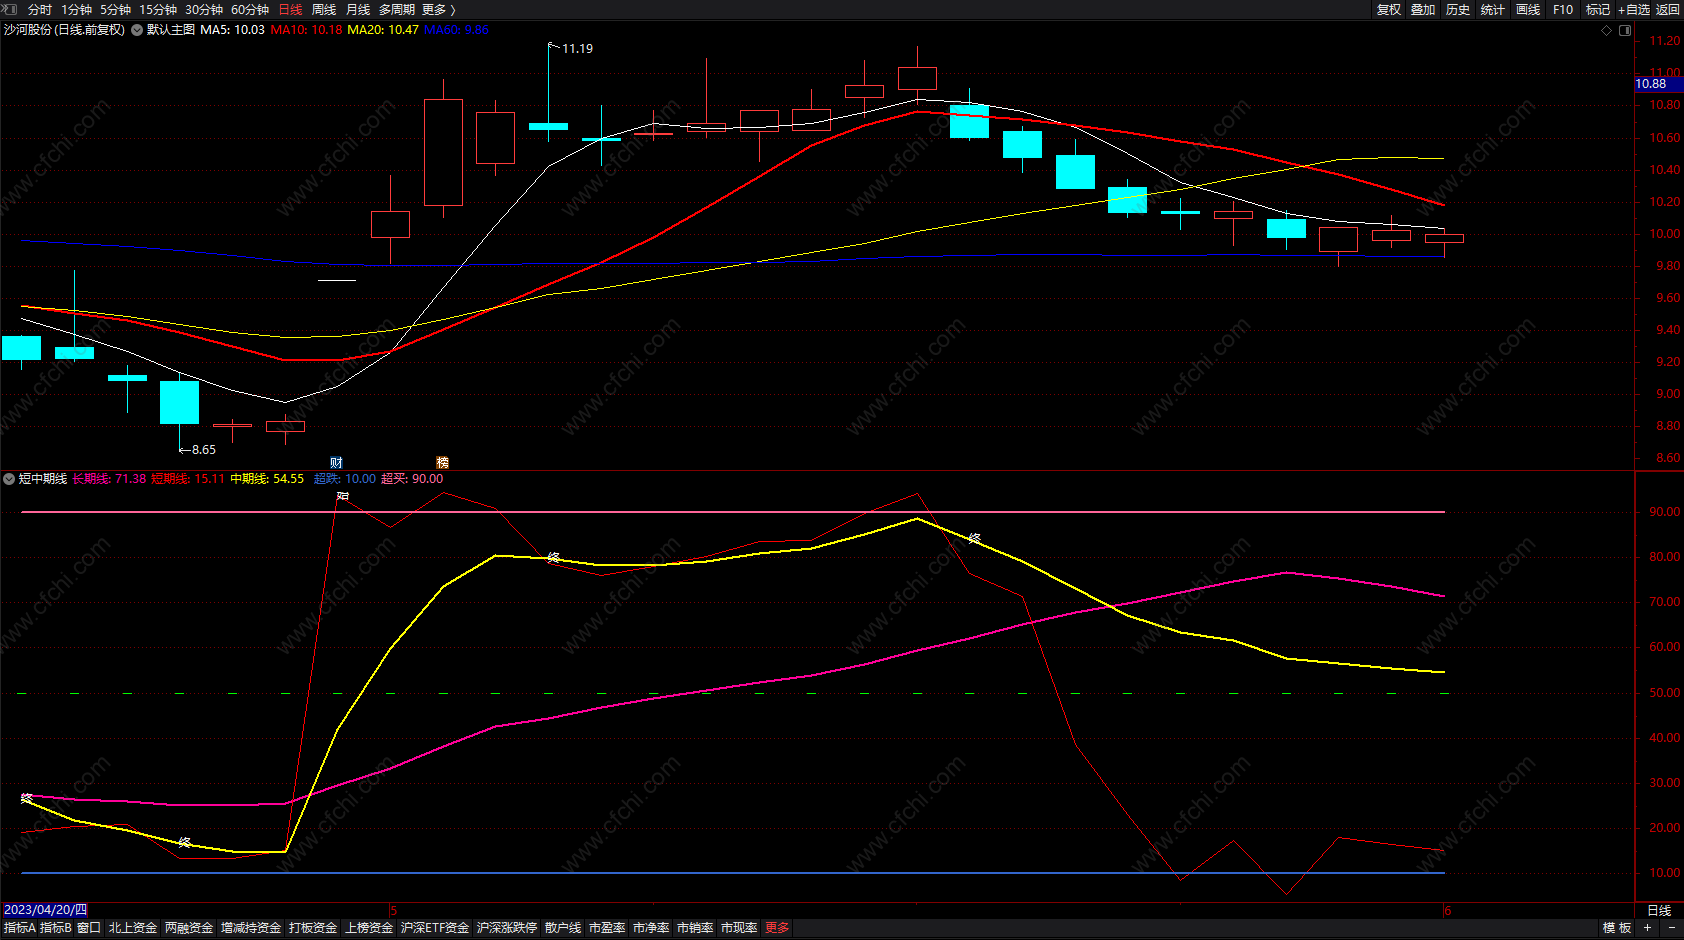This screenshot has width=1684, height=940.
Task: Expand the 短中期线 indicator dropdown
Action: 9,479
